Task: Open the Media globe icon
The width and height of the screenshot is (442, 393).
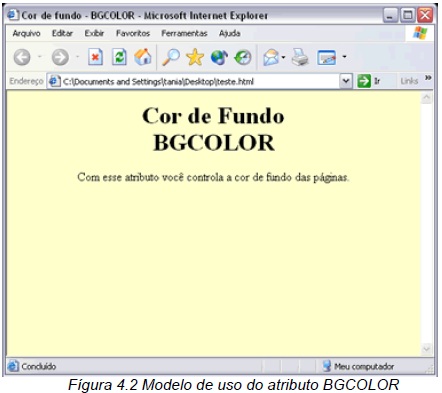Action: [219, 57]
